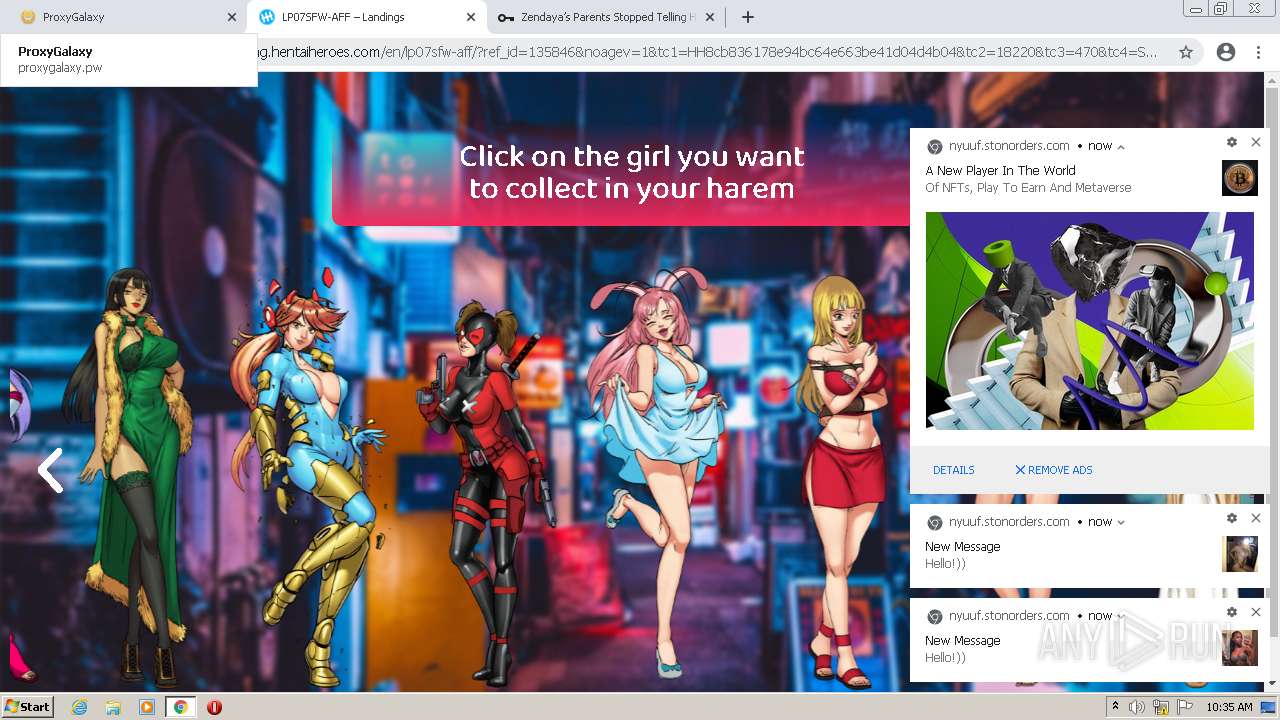
Task: Collapse the NFT notification chevron
Action: [1121, 146]
